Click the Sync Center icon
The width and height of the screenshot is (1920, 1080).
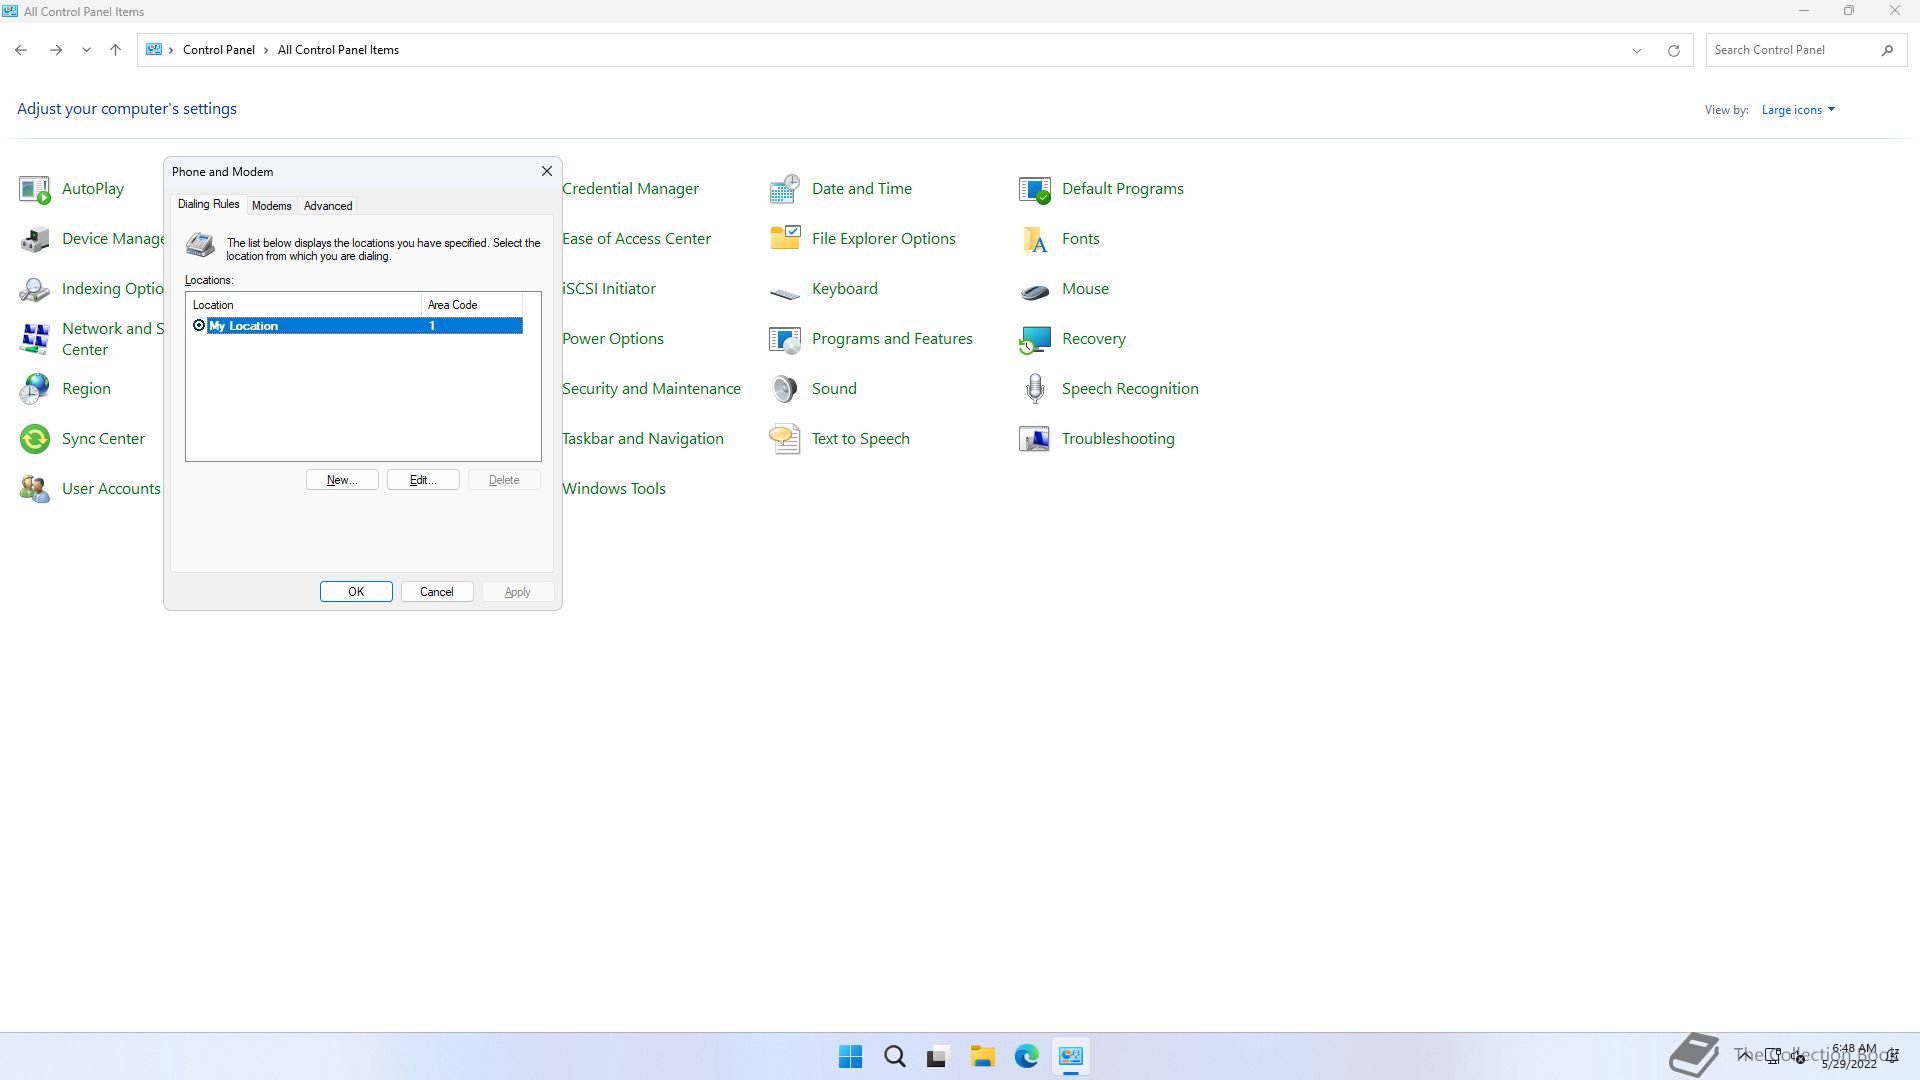point(35,439)
